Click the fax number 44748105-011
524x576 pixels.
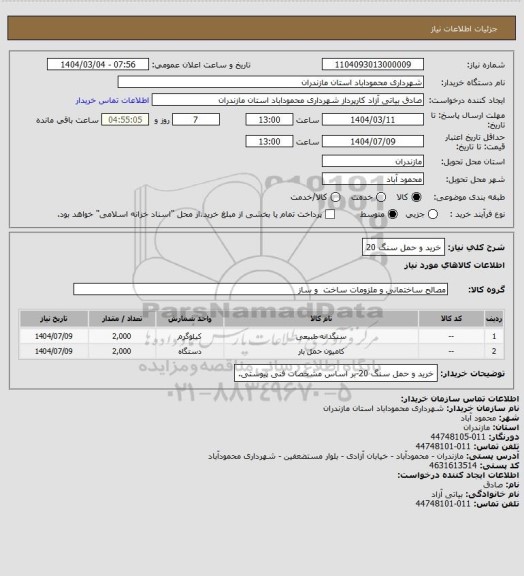[x=458, y=437]
